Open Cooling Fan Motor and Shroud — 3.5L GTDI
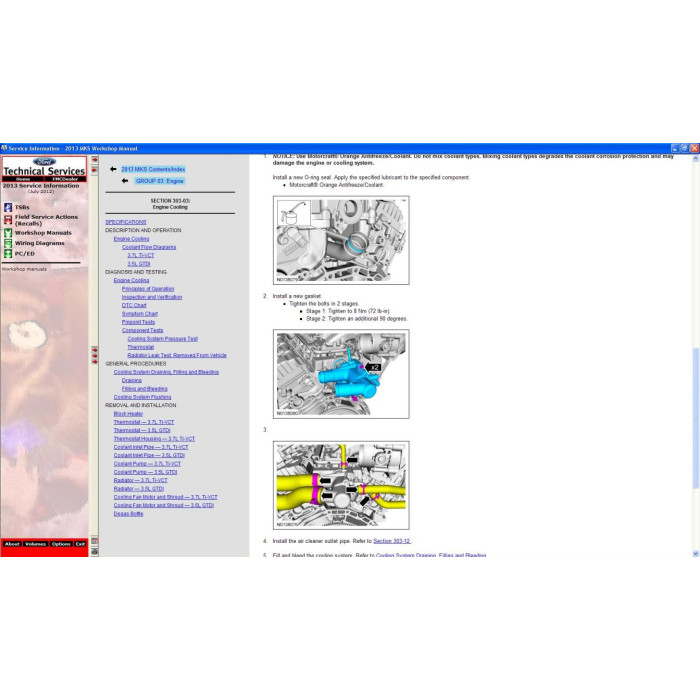This screenshot has height=700, width=700. click(164, 505)
